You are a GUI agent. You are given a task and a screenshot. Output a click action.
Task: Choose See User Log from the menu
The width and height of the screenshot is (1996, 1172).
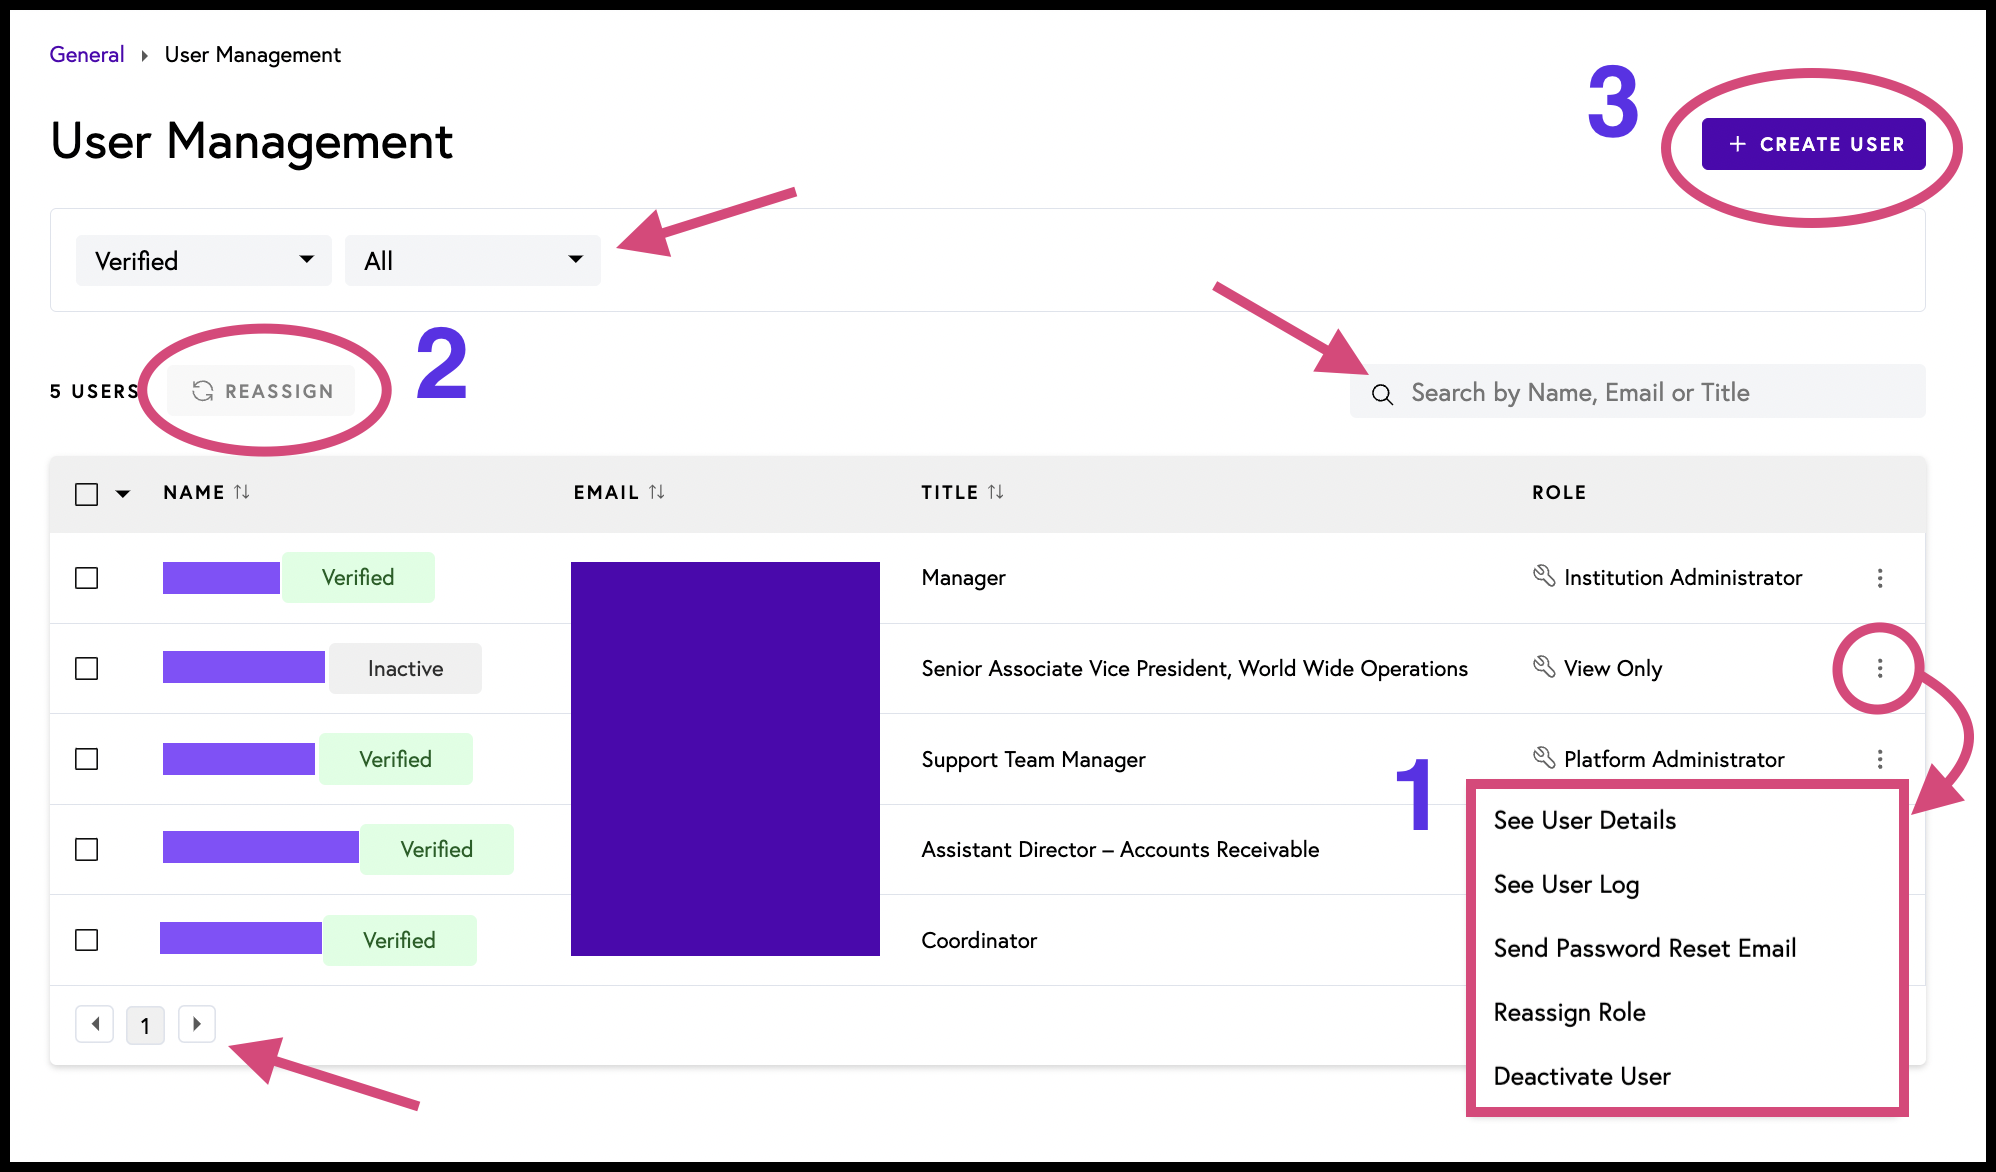[1566, 884]
